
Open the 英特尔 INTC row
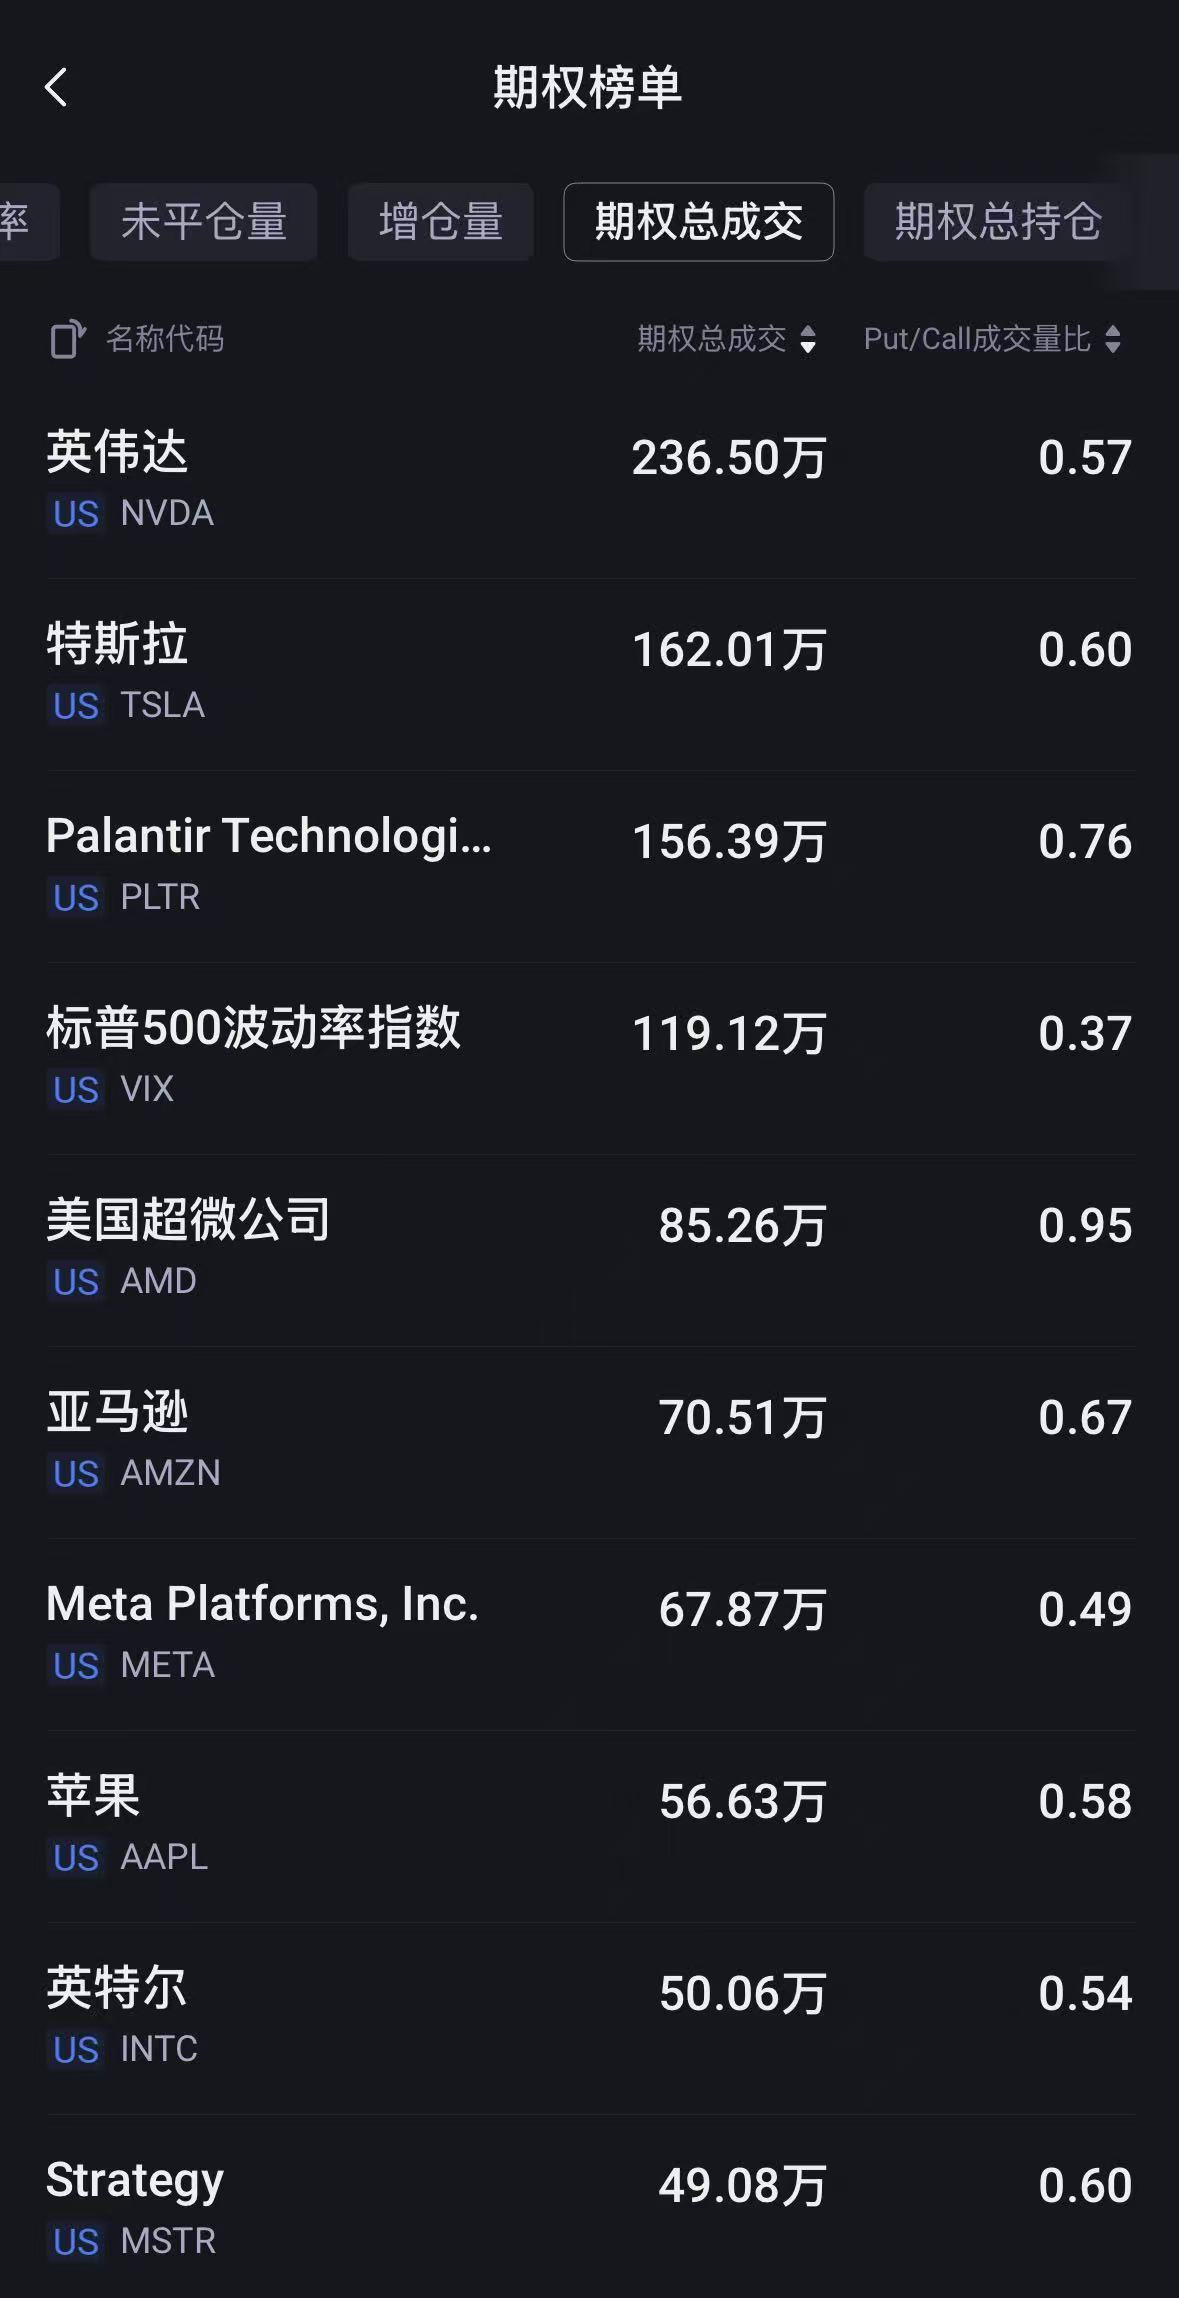(x=590, y=2016)
